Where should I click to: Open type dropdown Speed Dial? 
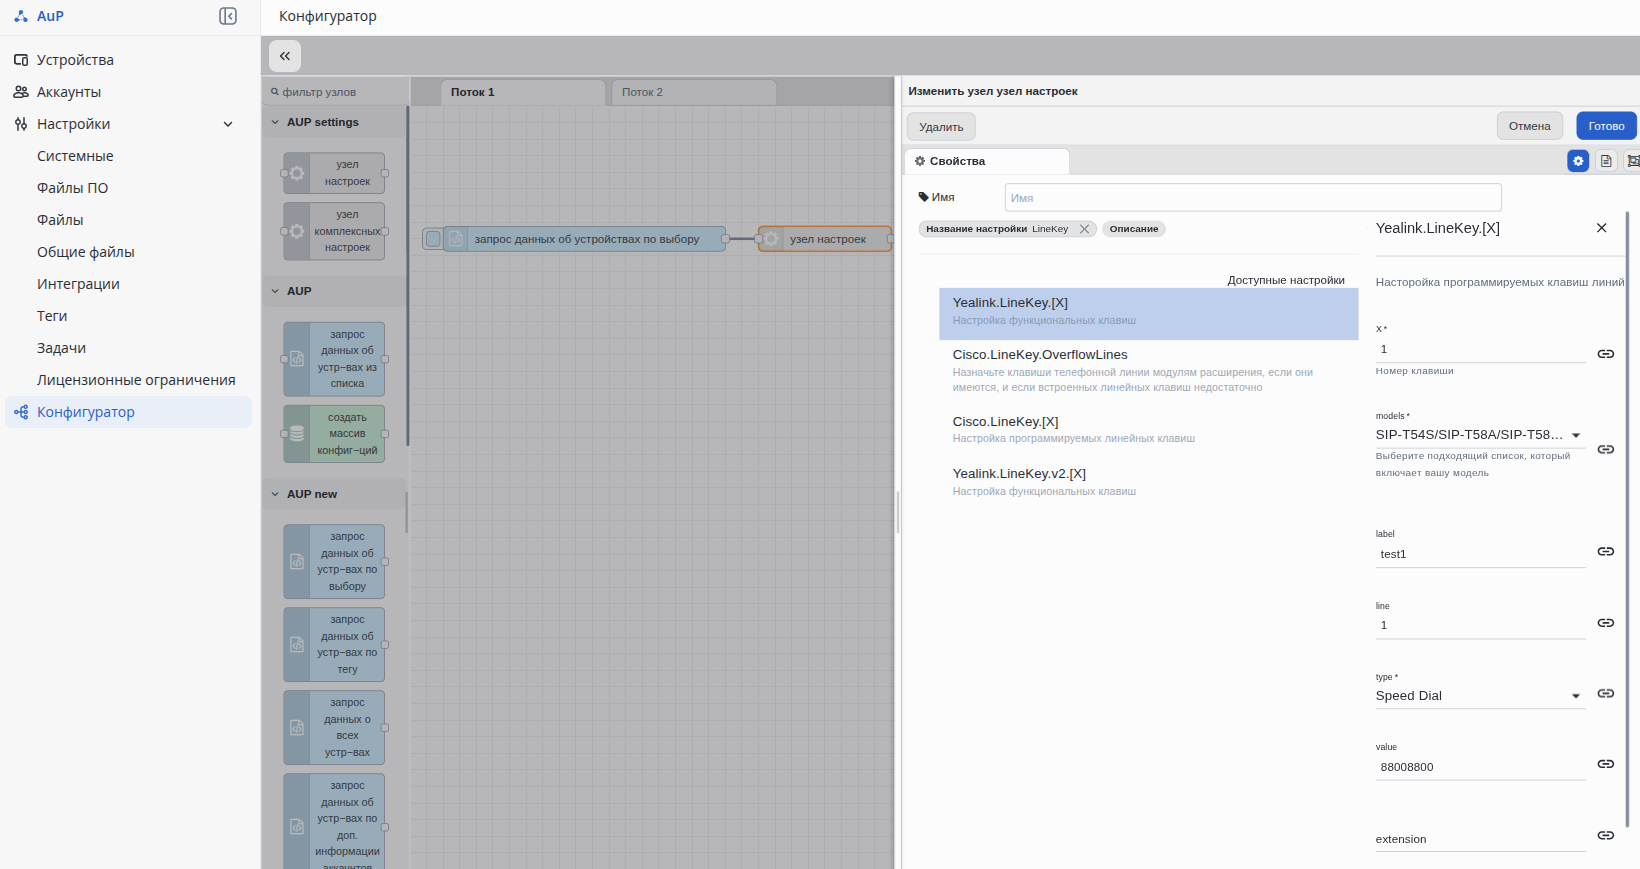[1480, 696]
